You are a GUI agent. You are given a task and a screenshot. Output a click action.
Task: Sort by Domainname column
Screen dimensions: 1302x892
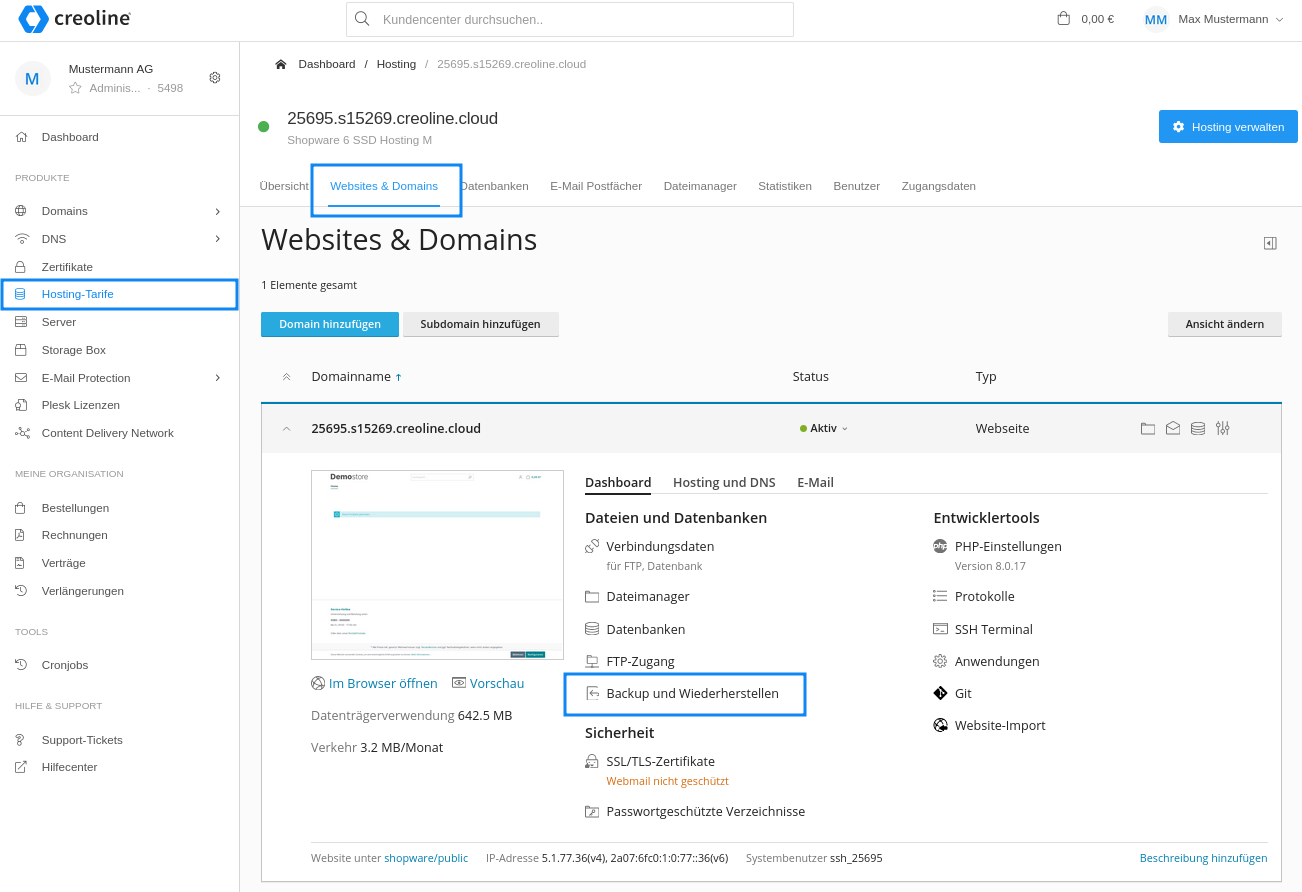(356, 377)
